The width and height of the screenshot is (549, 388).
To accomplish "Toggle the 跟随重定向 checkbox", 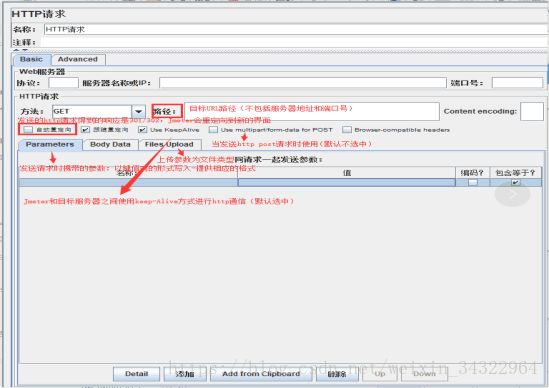I will [85, 130].
